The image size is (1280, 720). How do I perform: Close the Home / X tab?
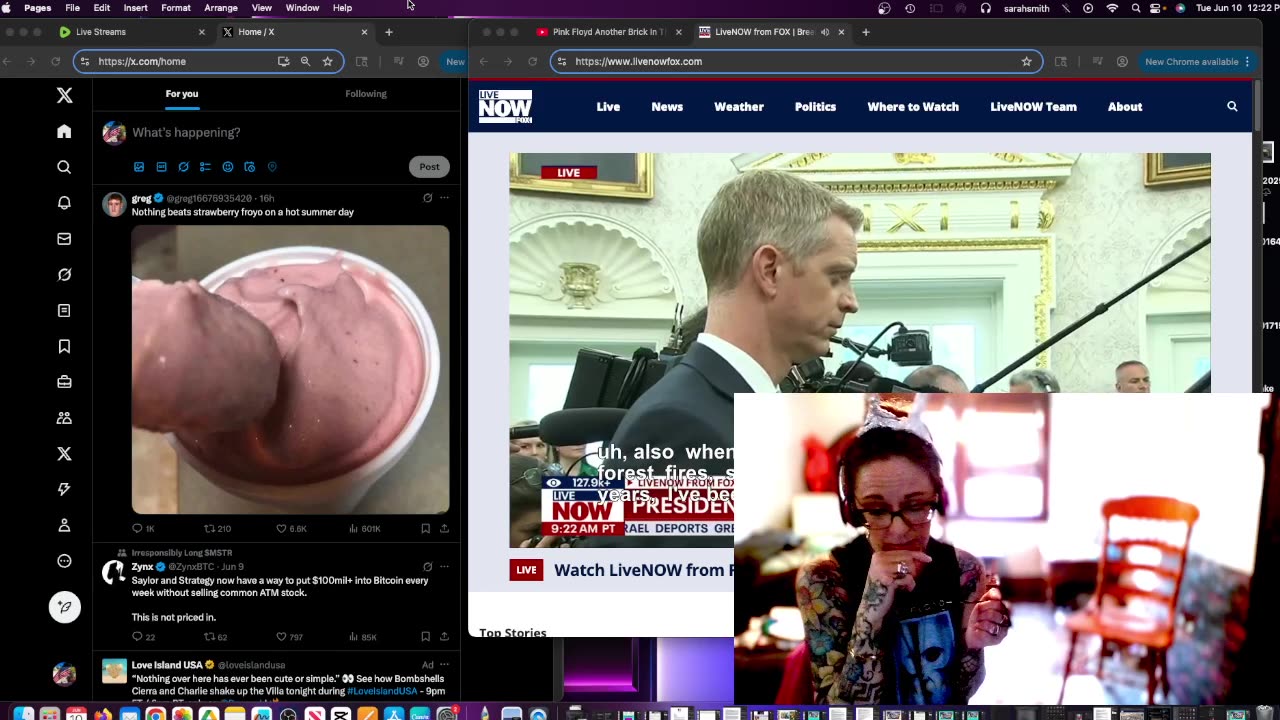pyautogui.click(x=364, y=32)
